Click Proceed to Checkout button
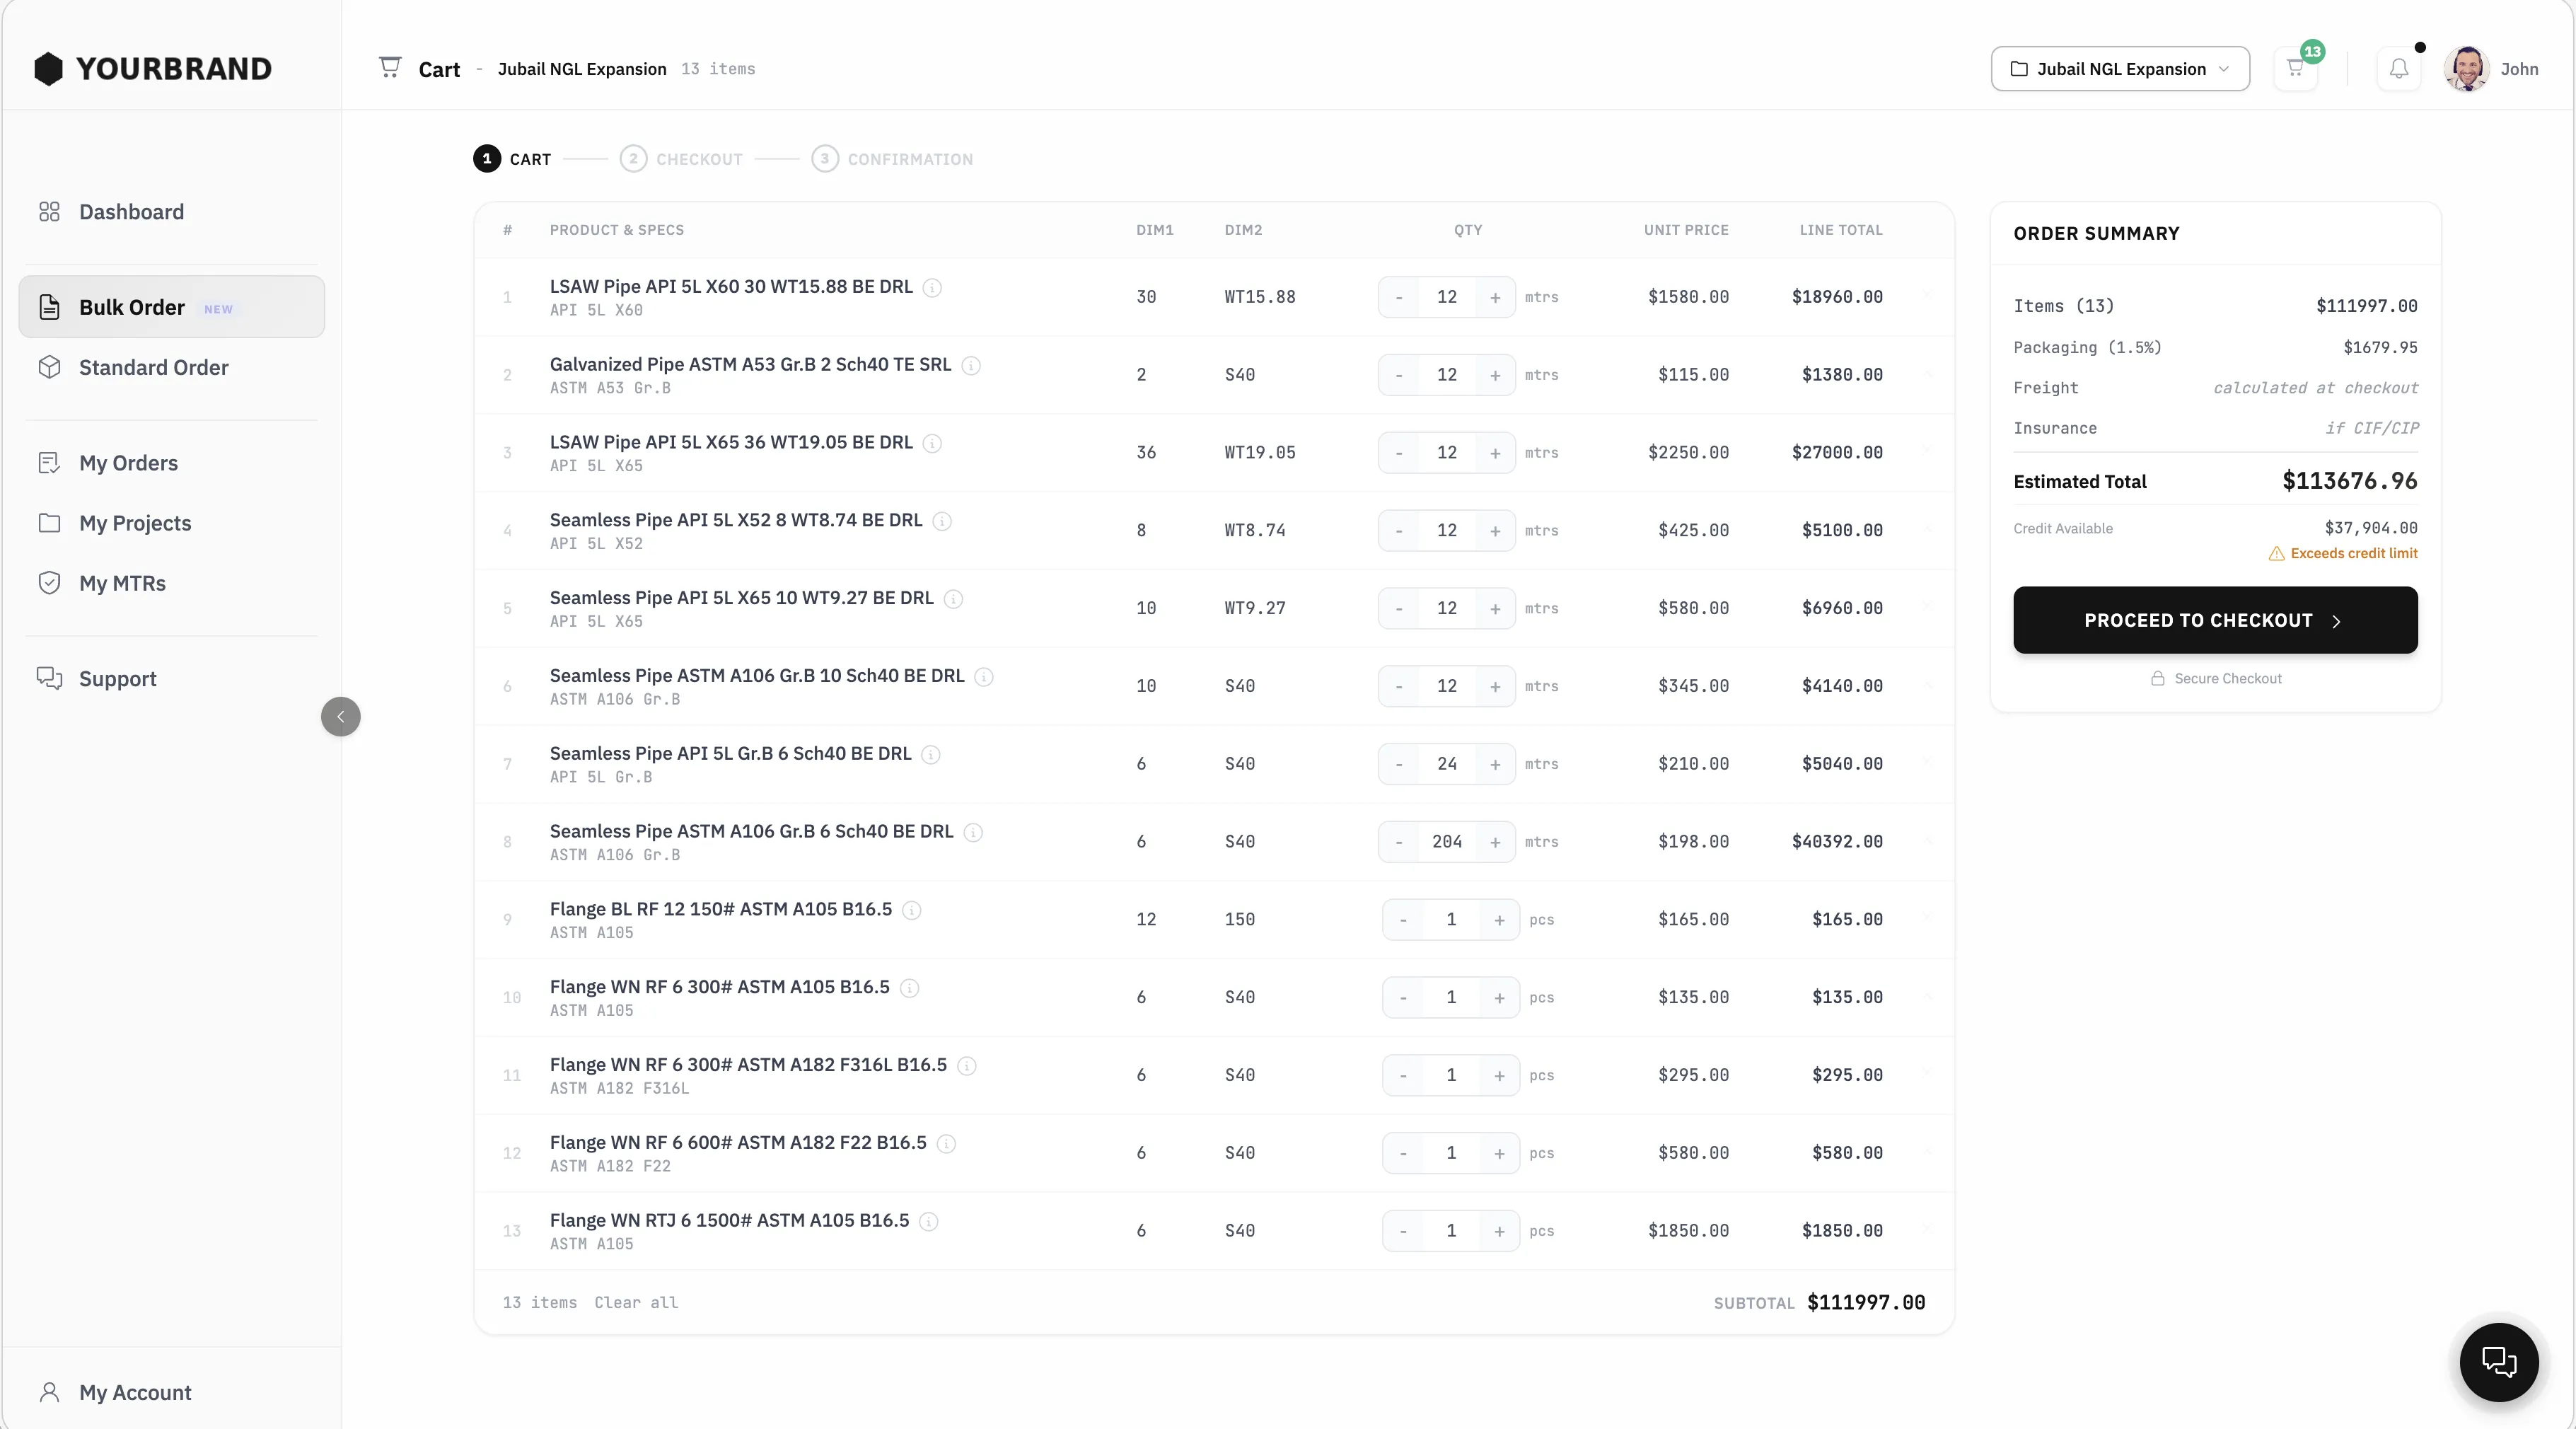 [2215, 620]
